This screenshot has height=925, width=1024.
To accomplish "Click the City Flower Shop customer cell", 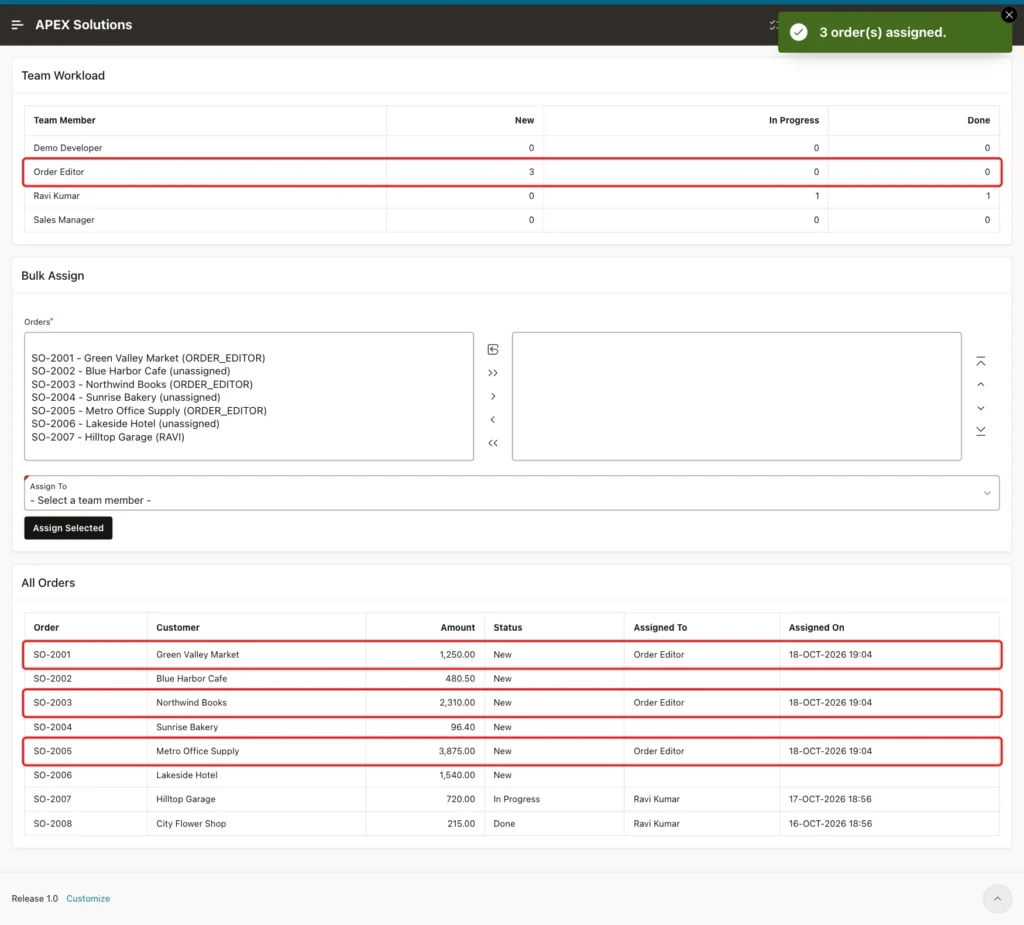I will pyautogui.click(x=191, y=824).
